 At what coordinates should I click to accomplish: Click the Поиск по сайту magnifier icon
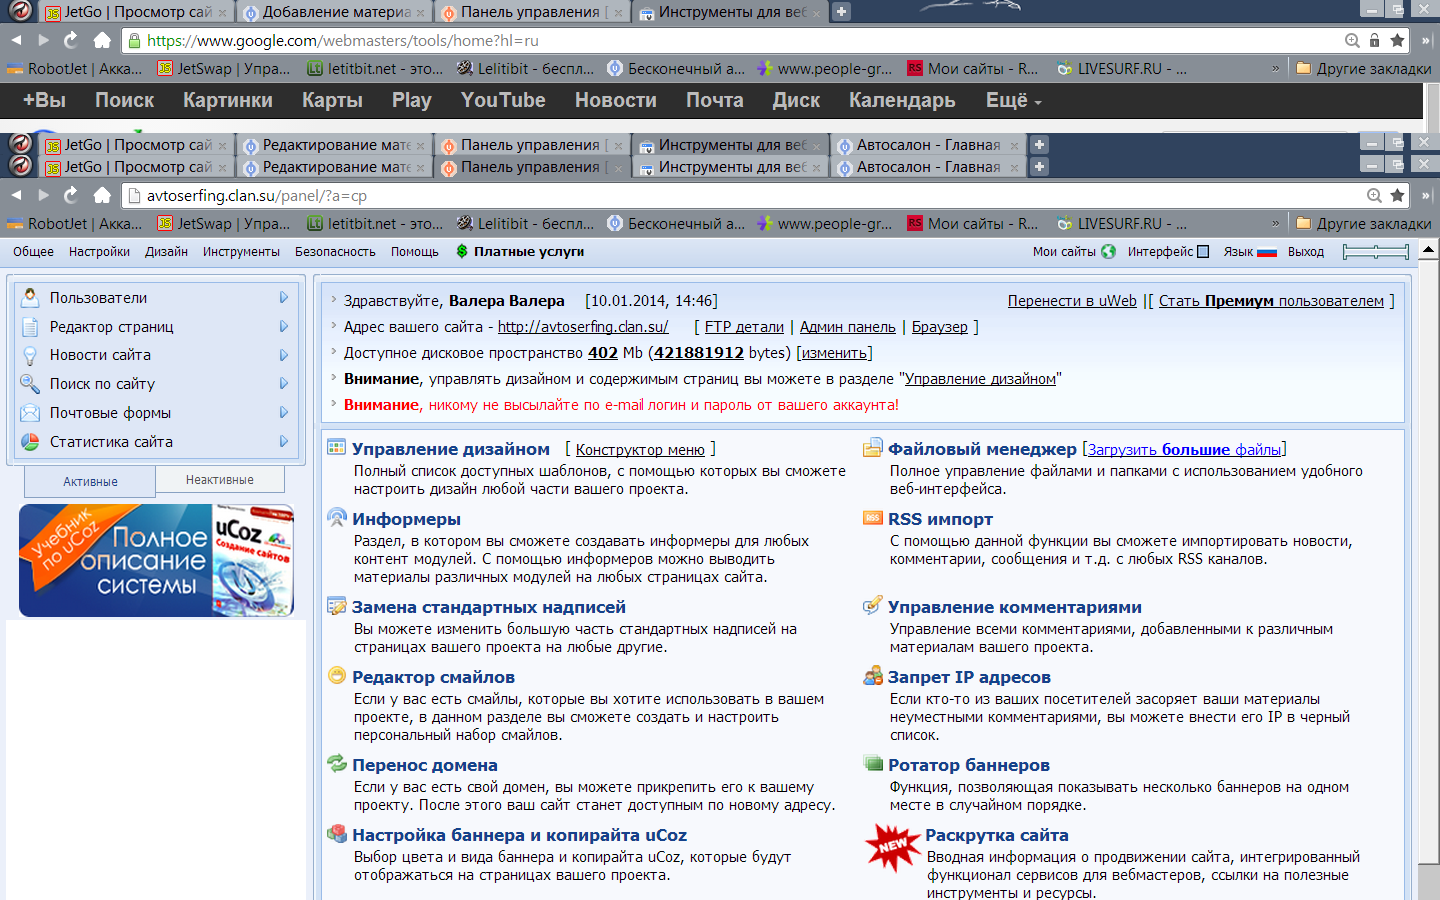click(x=30, y=383)
